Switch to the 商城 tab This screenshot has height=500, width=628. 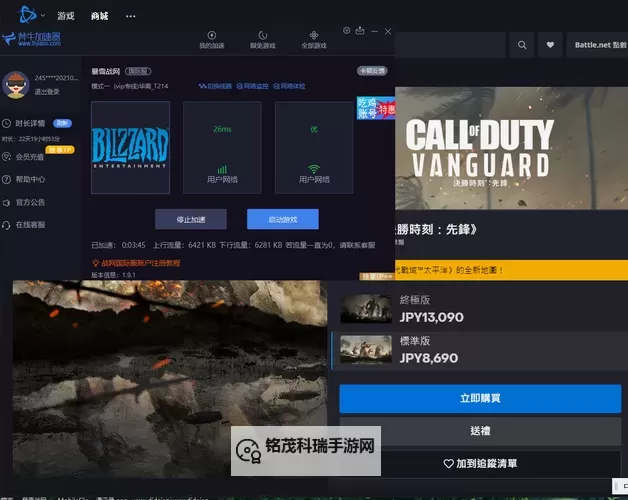point(99,17)
